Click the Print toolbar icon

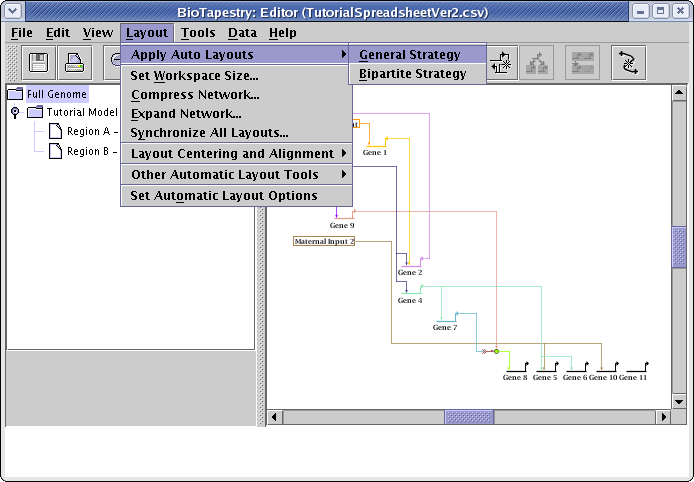[x=75, y=63]
